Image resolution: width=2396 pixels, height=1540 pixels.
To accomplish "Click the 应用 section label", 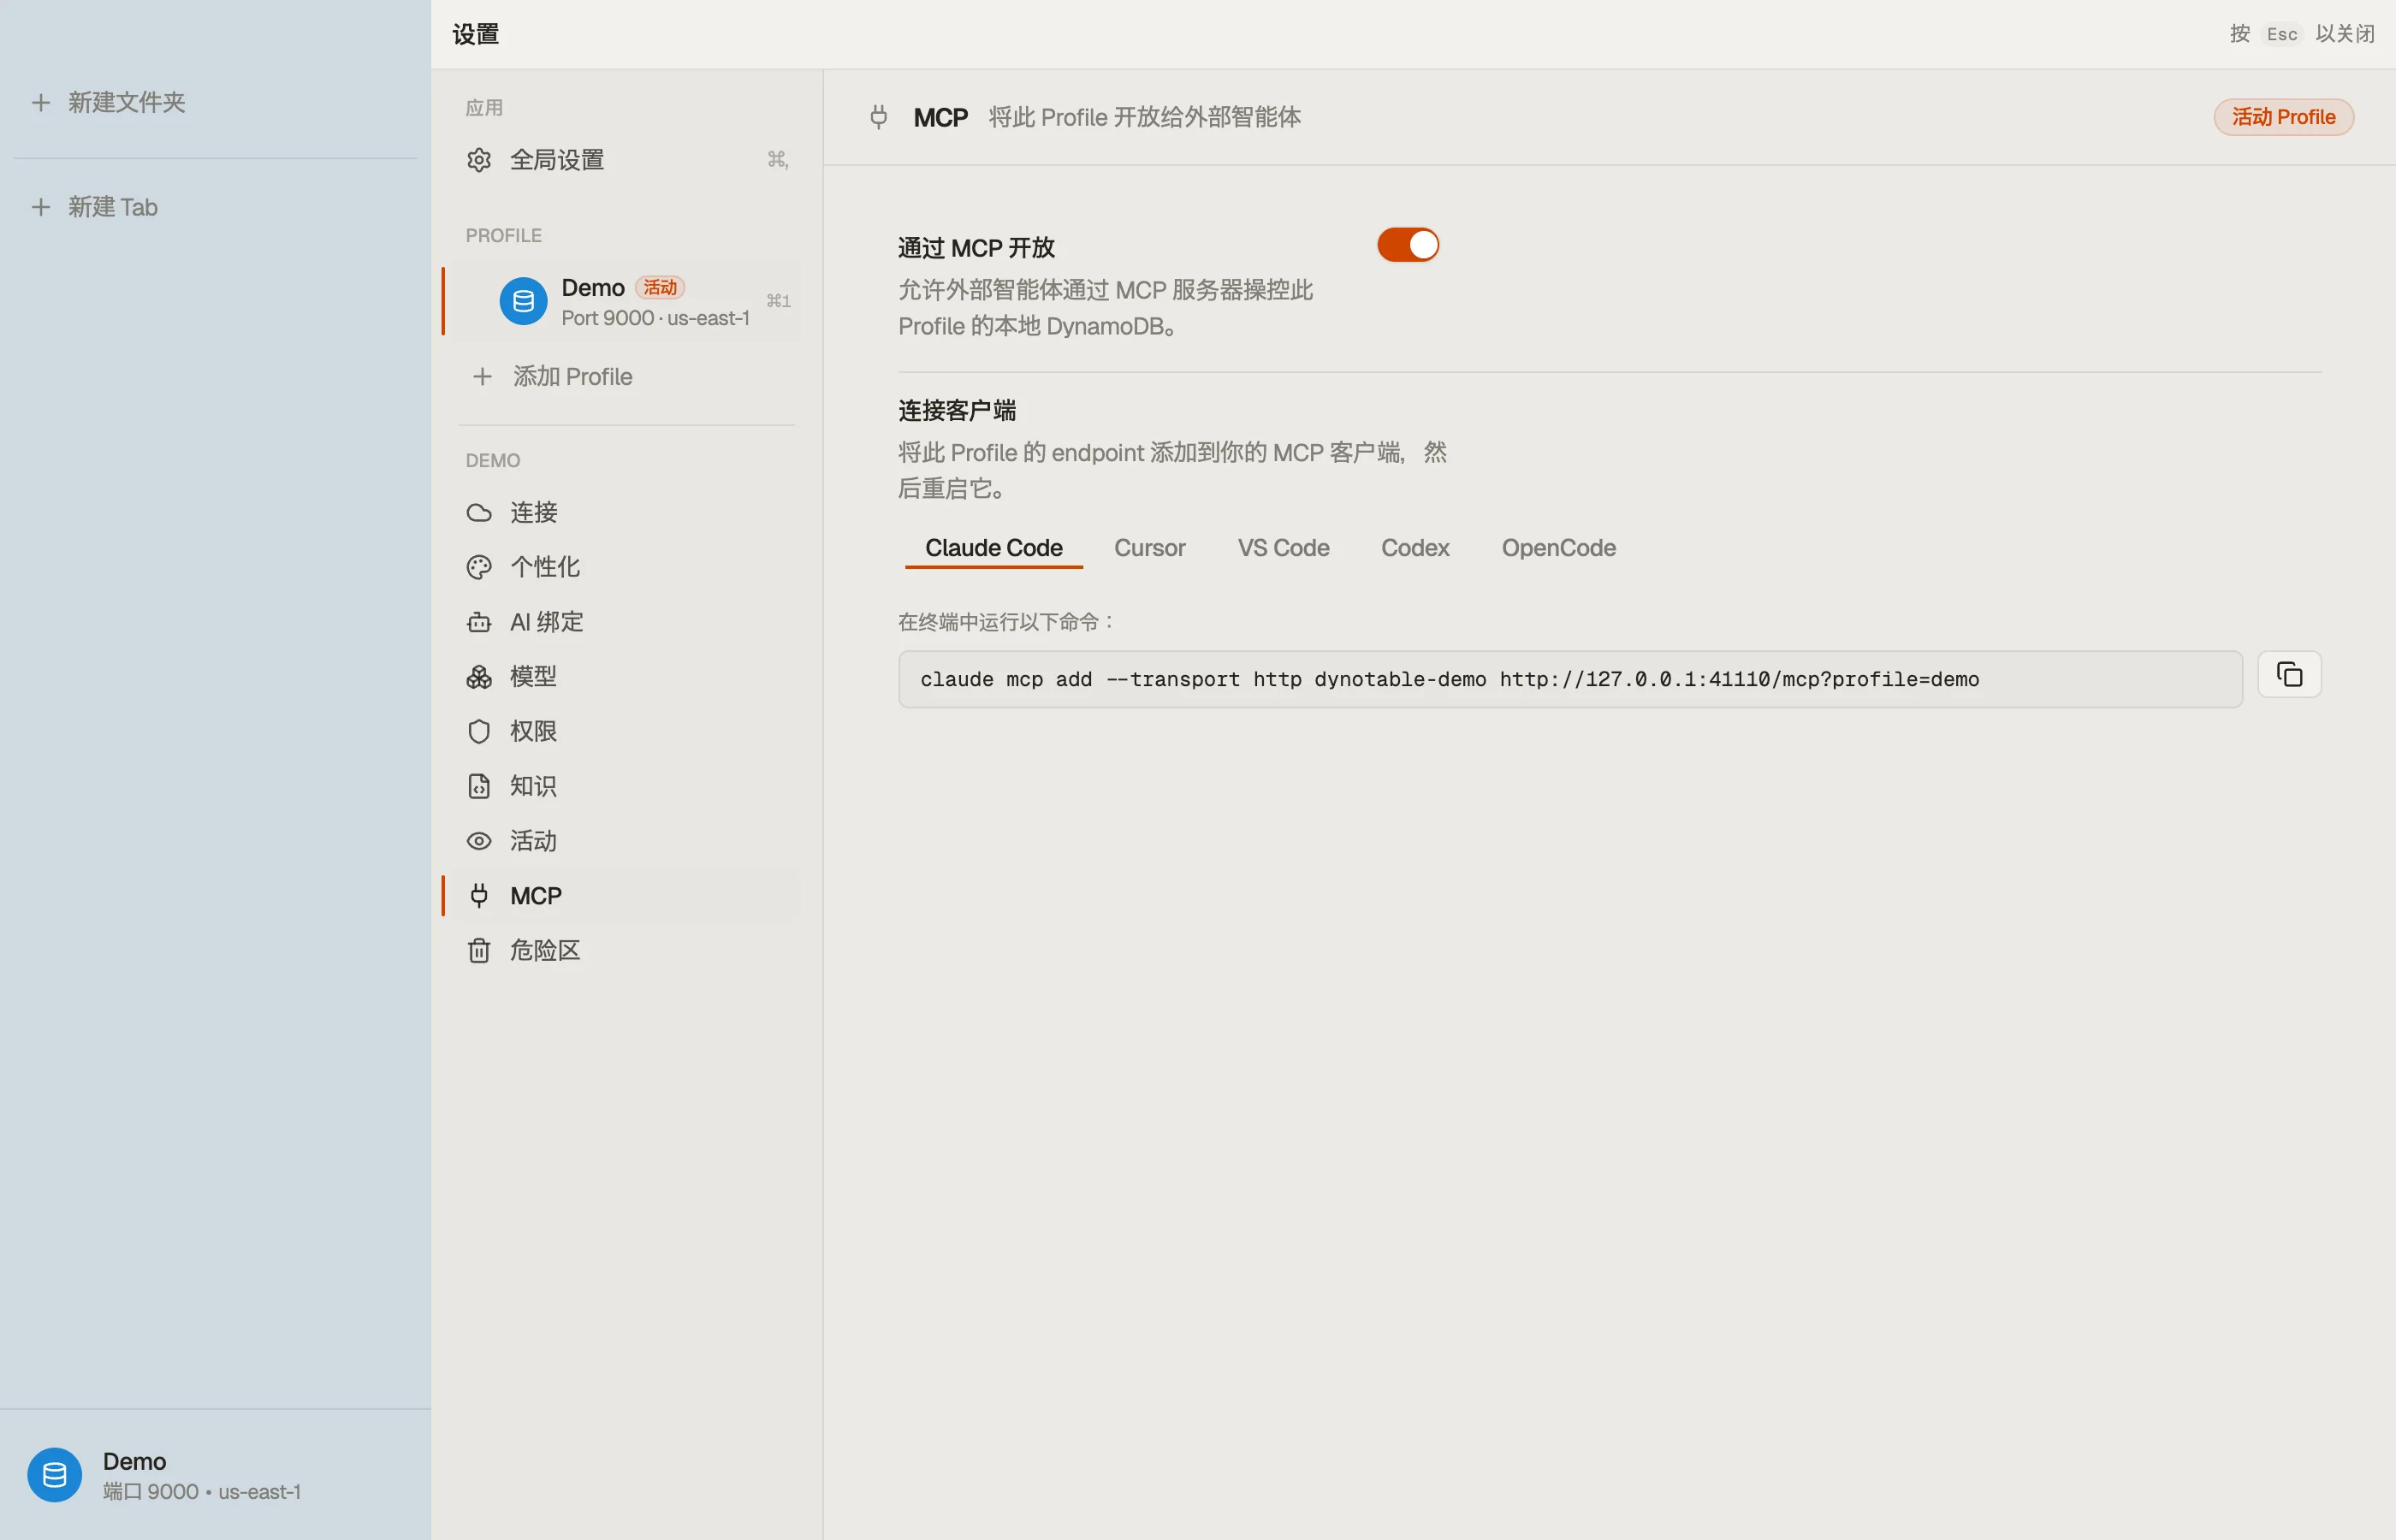I will click(484, 107).
